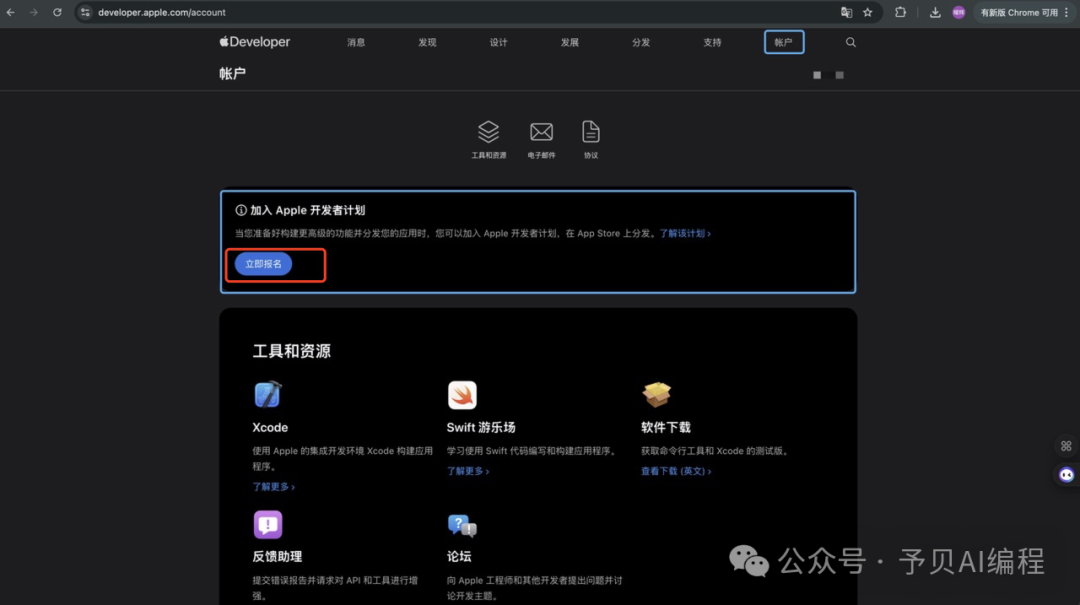
Task: Click the Swift 游乐场 heading text
Action: 481,427
